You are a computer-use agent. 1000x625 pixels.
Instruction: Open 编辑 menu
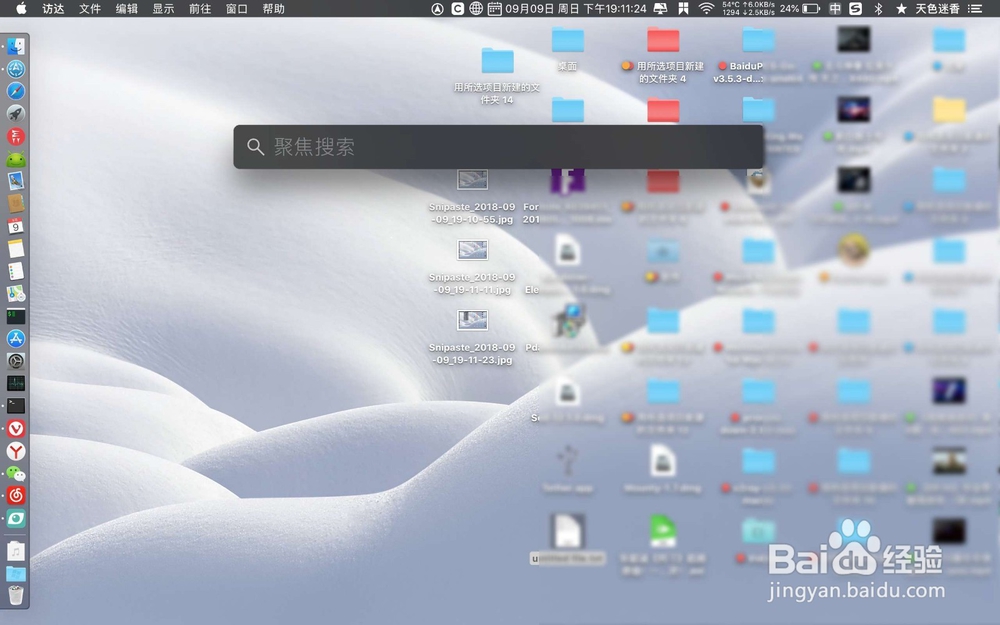point(126,8)
